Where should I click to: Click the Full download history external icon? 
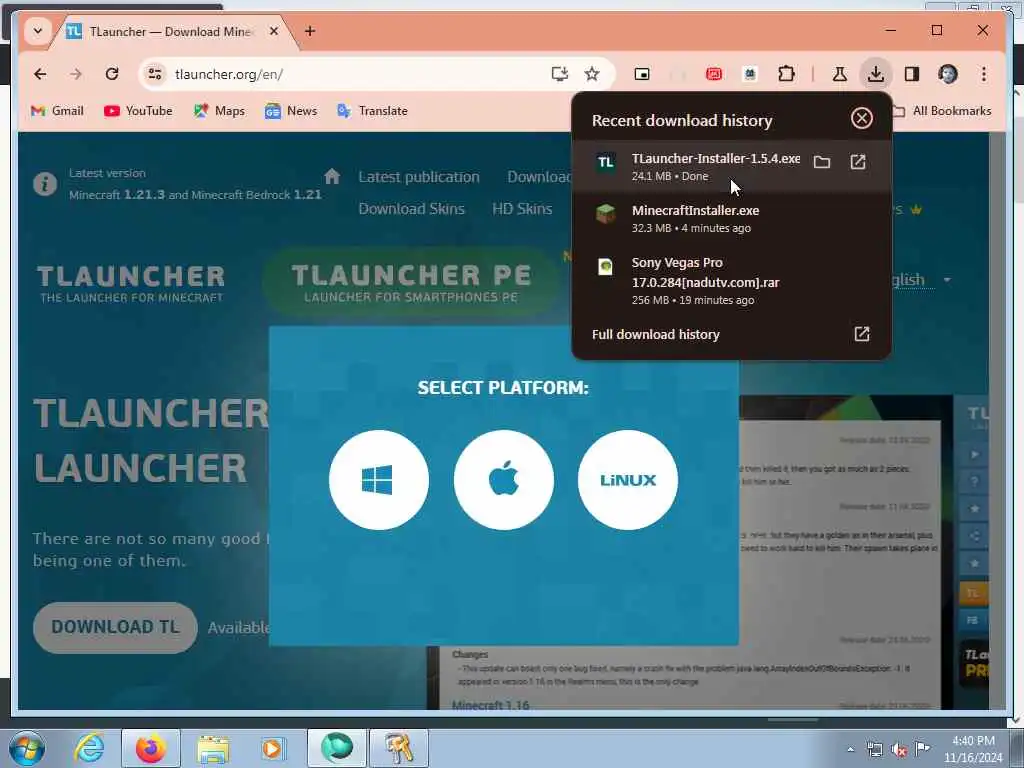click(861, 334)
